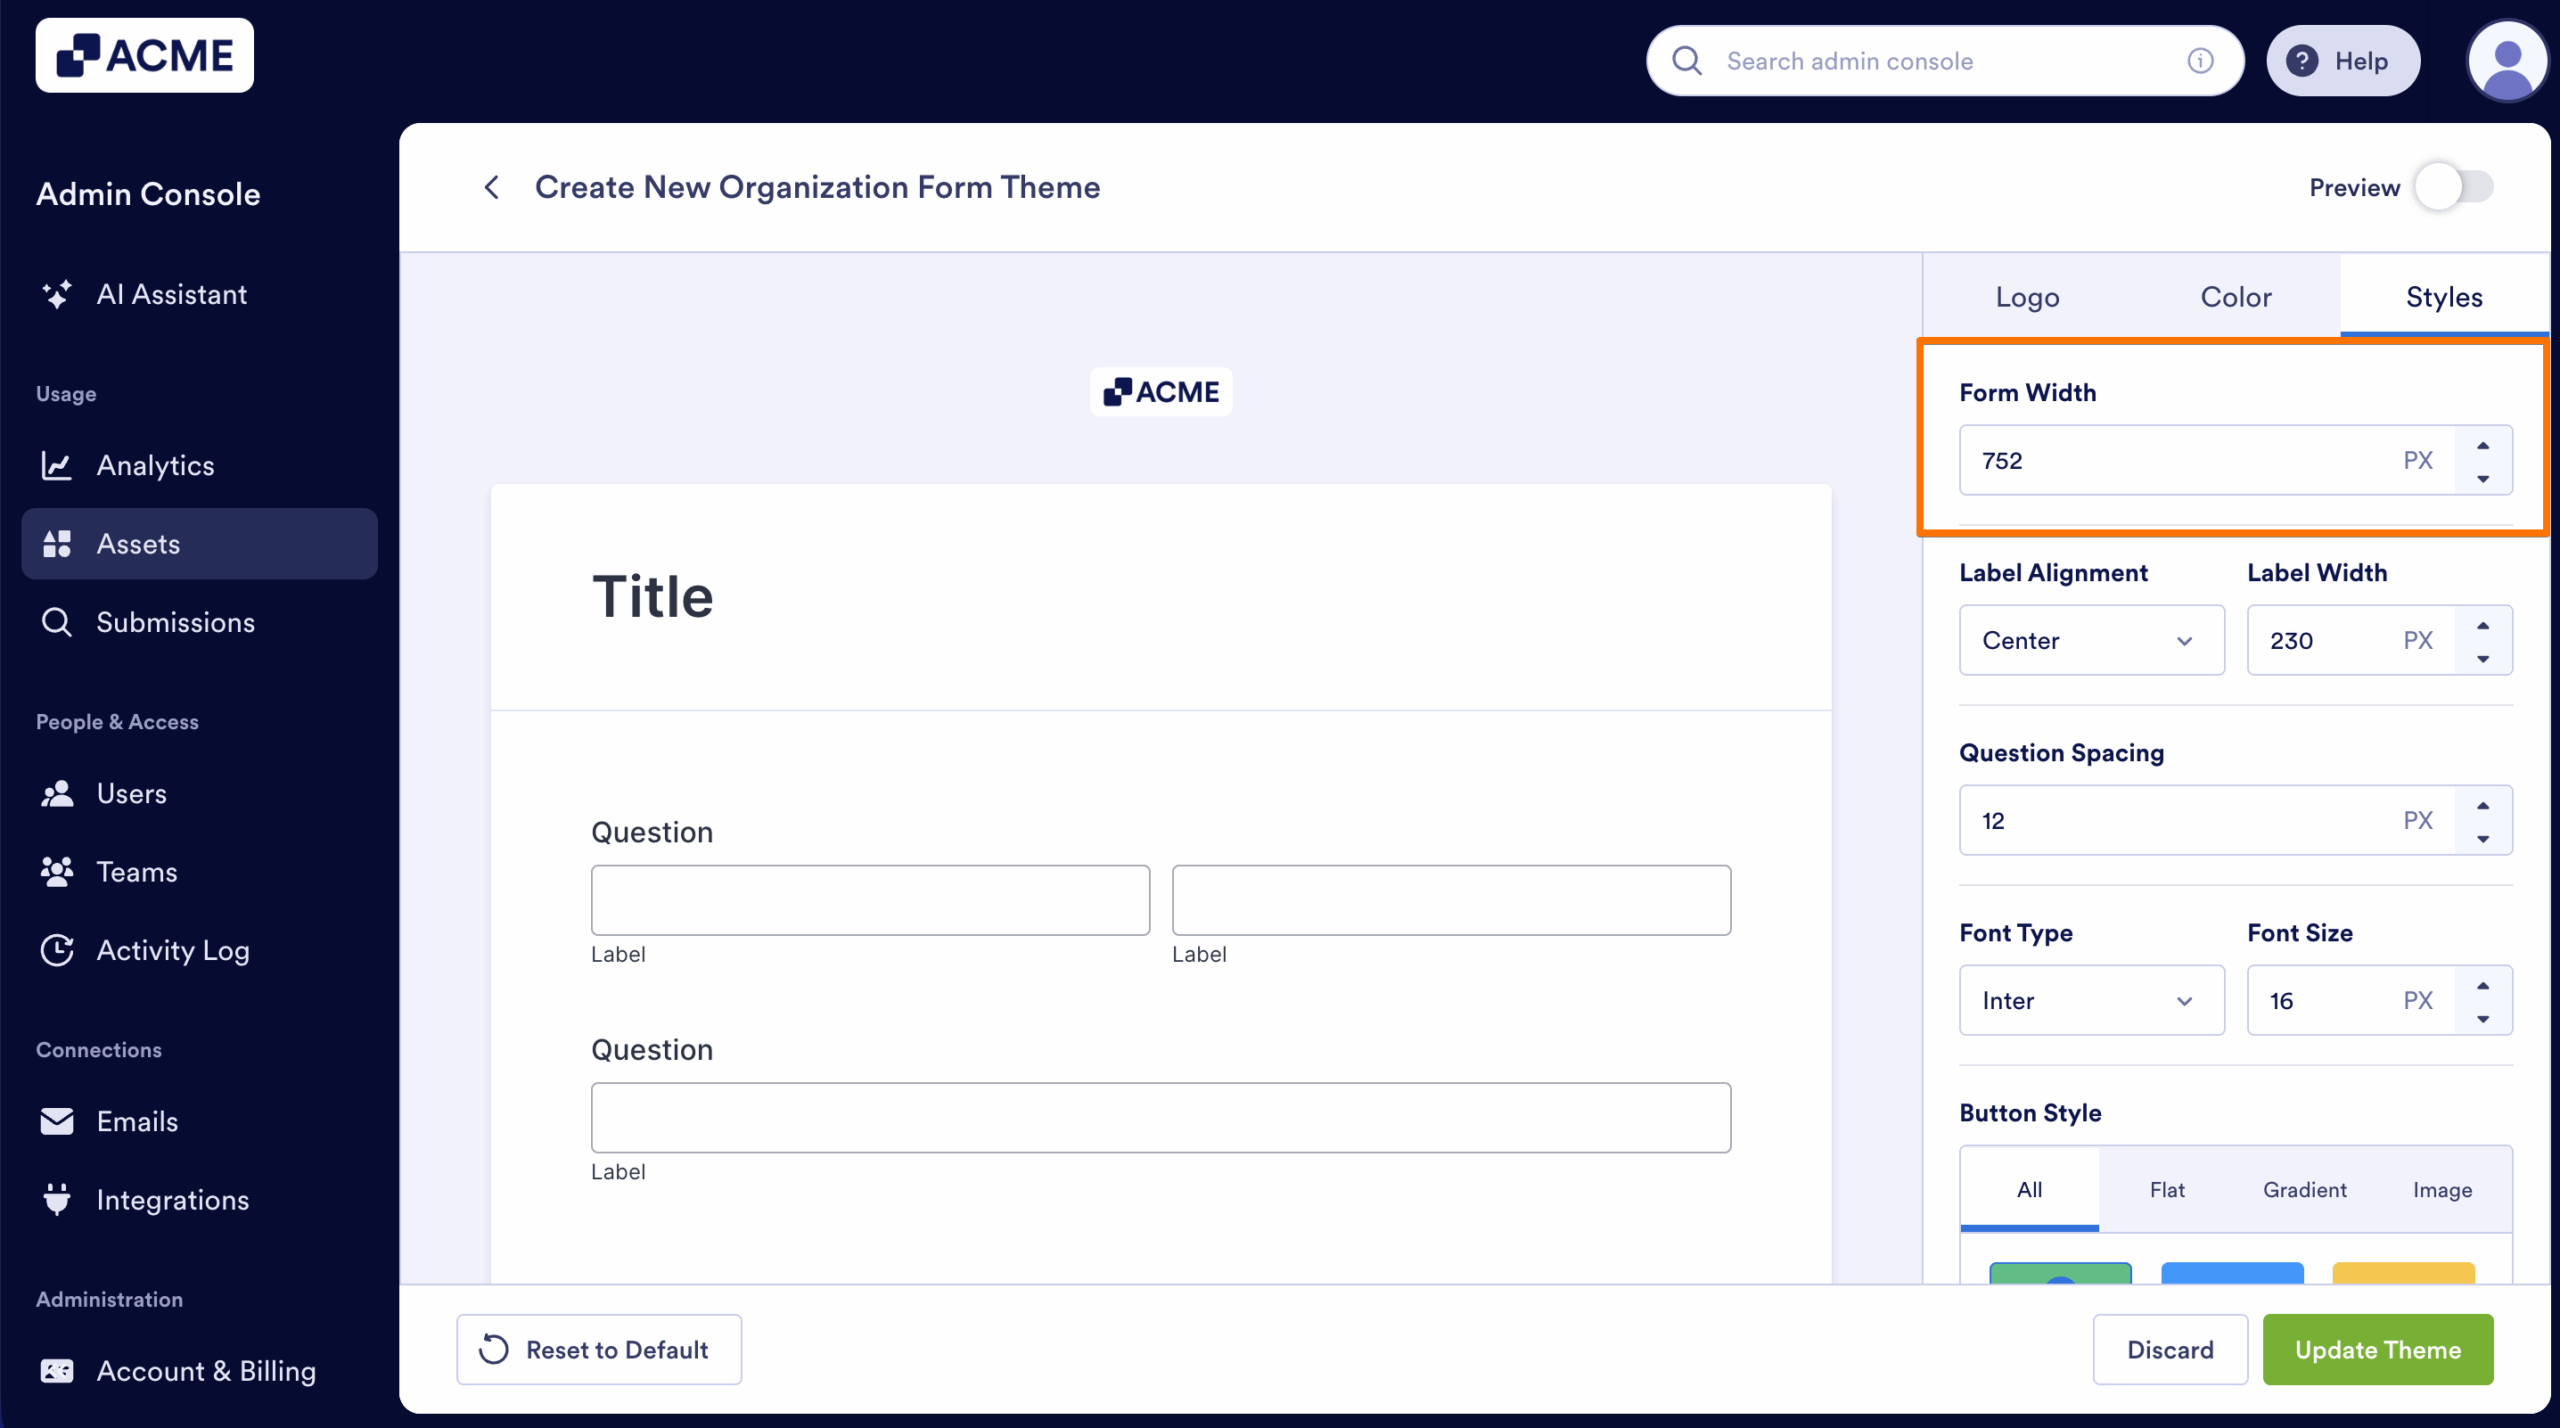This screenshot has height=1428, width=2560.
Task: Open the Font Type dropdown
Action: coord(2091,1000)
